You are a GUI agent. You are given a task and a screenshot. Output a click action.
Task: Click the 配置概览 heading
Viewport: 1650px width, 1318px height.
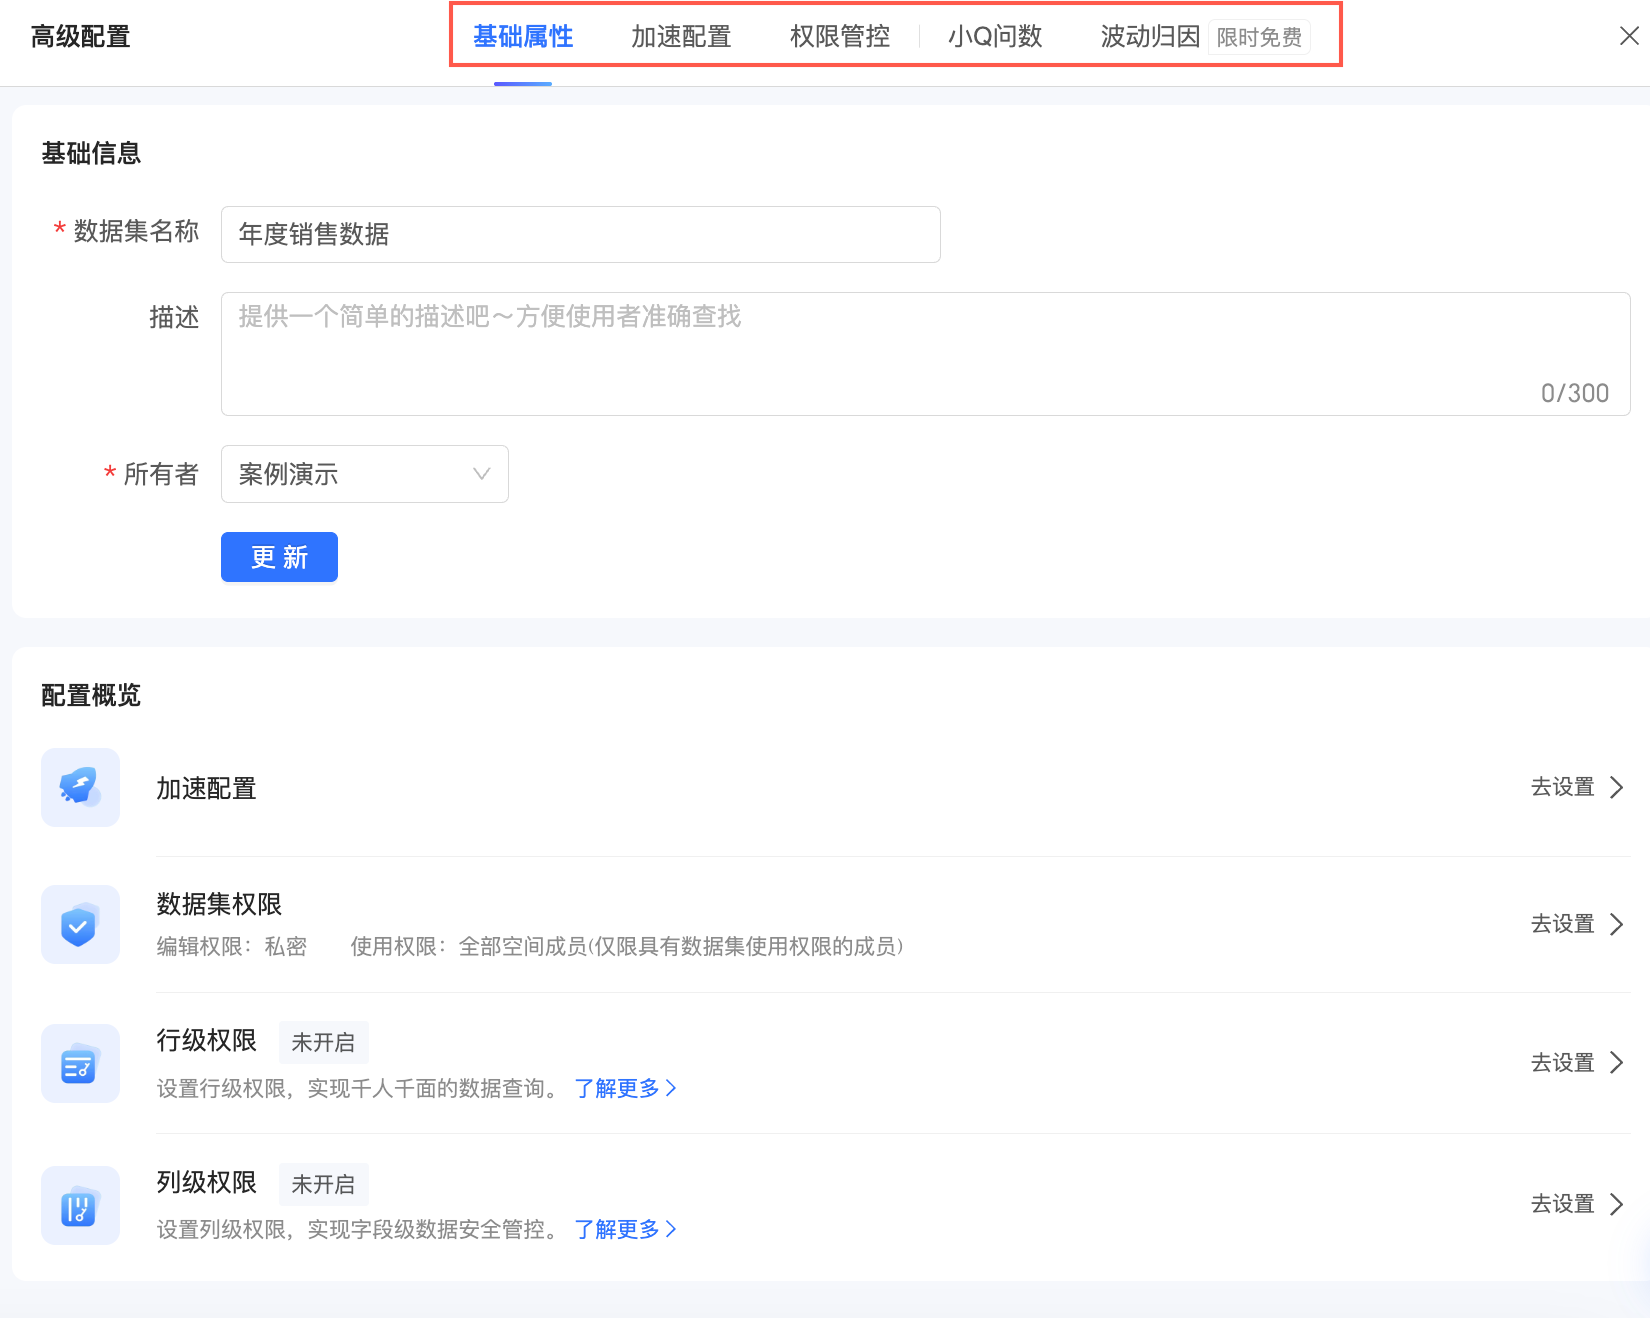click(91, 695)
